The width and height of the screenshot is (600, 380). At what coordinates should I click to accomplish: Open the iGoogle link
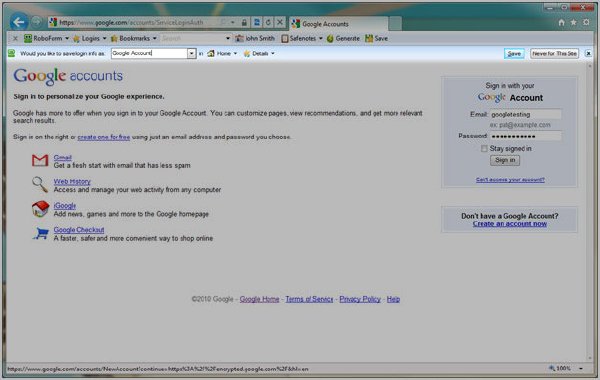[65, 205]
